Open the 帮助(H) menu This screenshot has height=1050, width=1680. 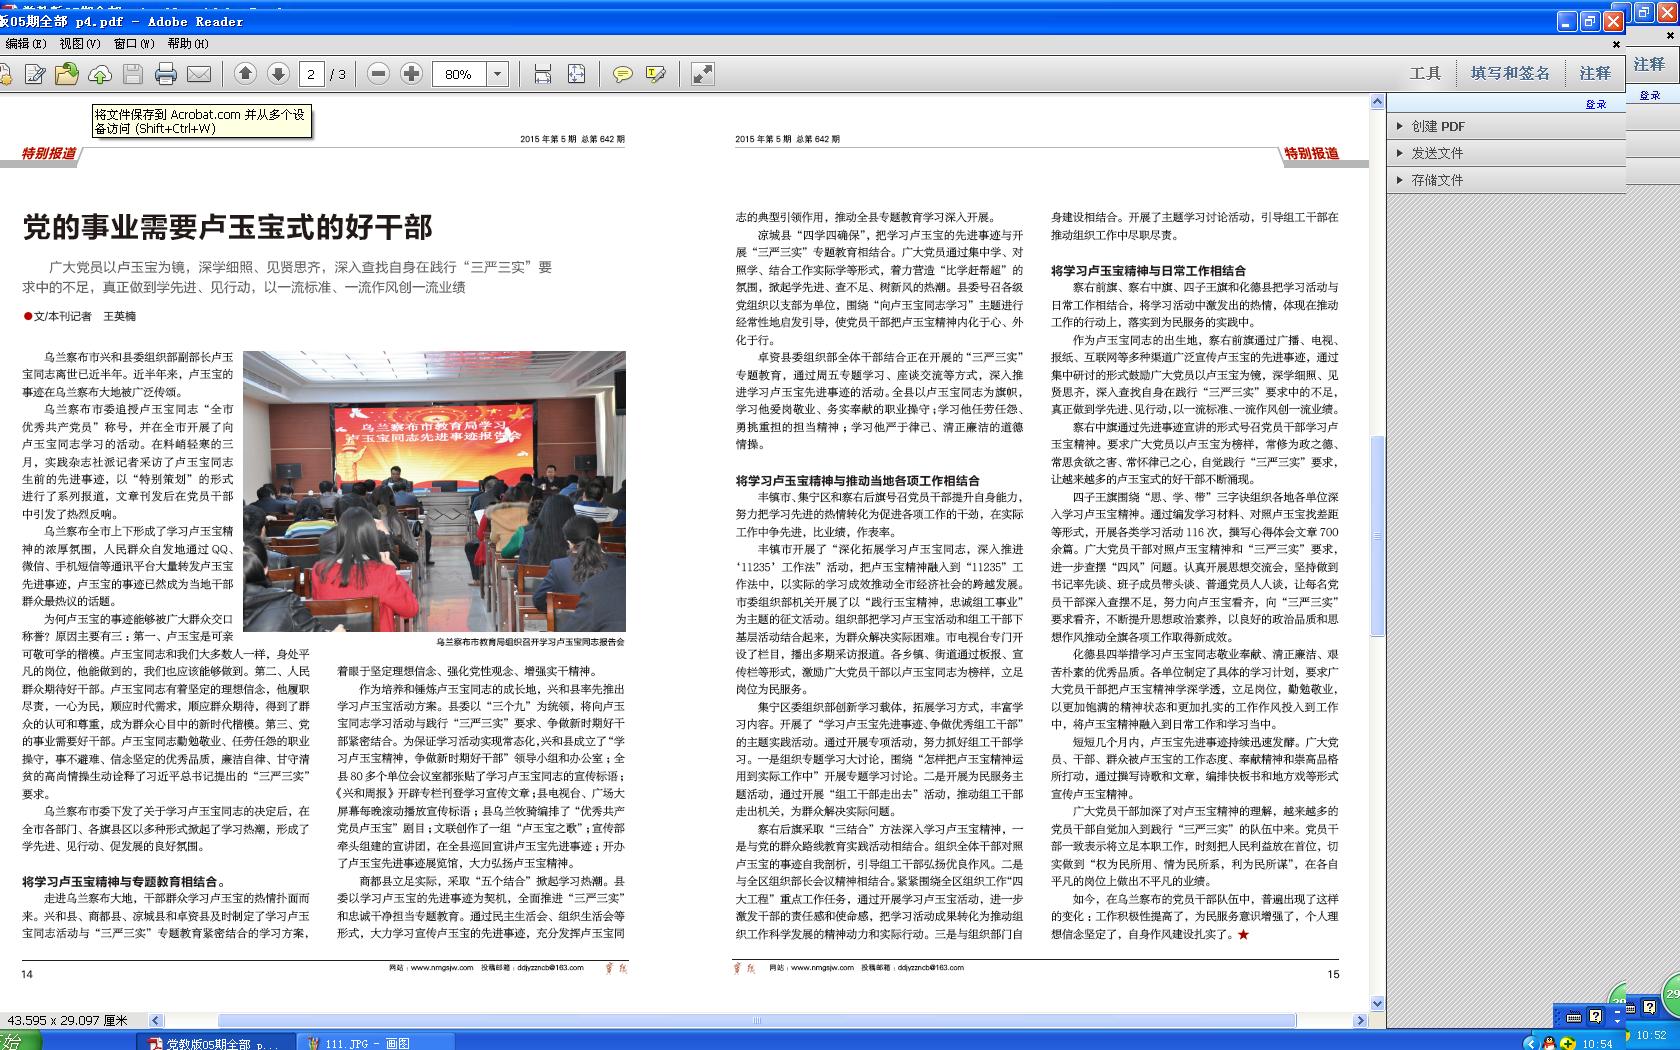(x=188, y=44)
